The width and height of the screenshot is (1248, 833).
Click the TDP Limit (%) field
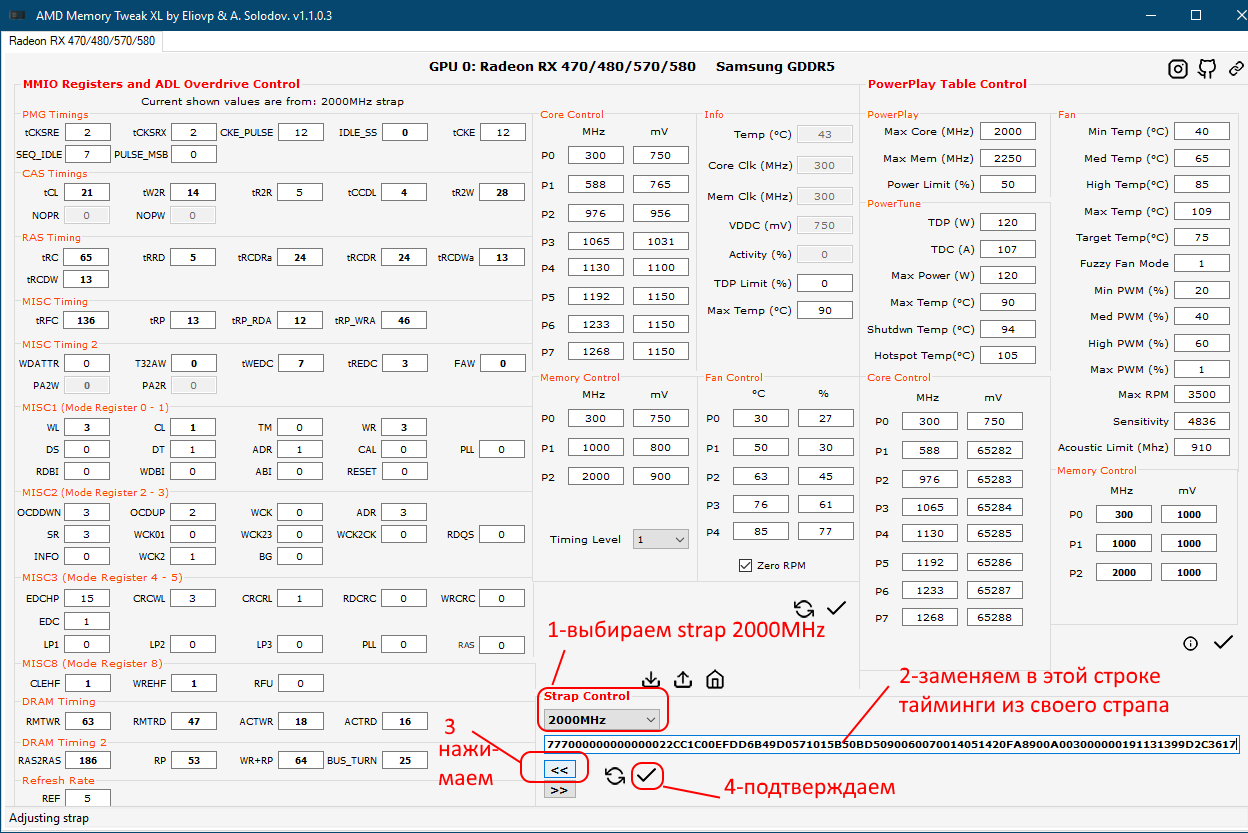click(x=825, y=283)
